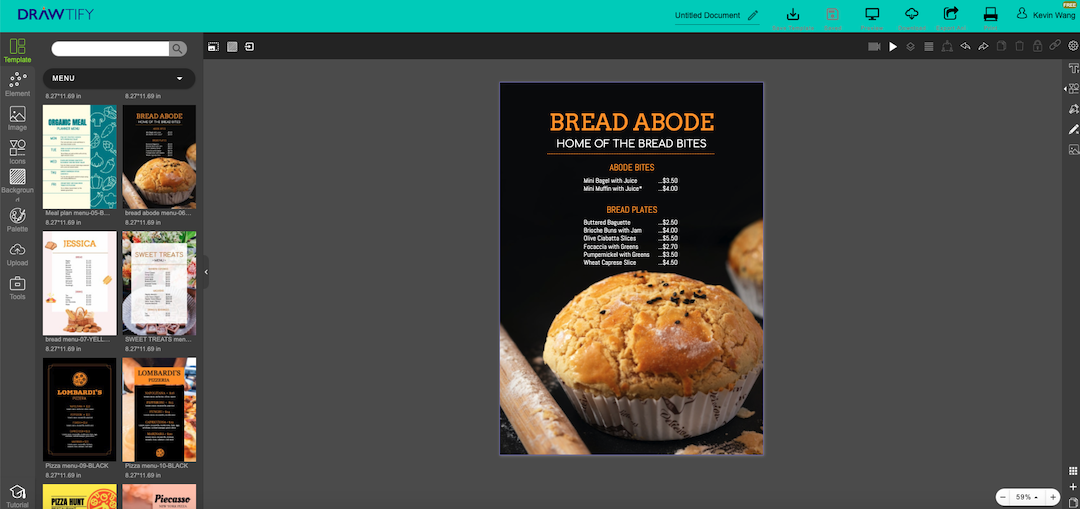Click the DRAWTIFY logo
The height and width of the screenshot is (509, 1080).
(x=56, y=14)
